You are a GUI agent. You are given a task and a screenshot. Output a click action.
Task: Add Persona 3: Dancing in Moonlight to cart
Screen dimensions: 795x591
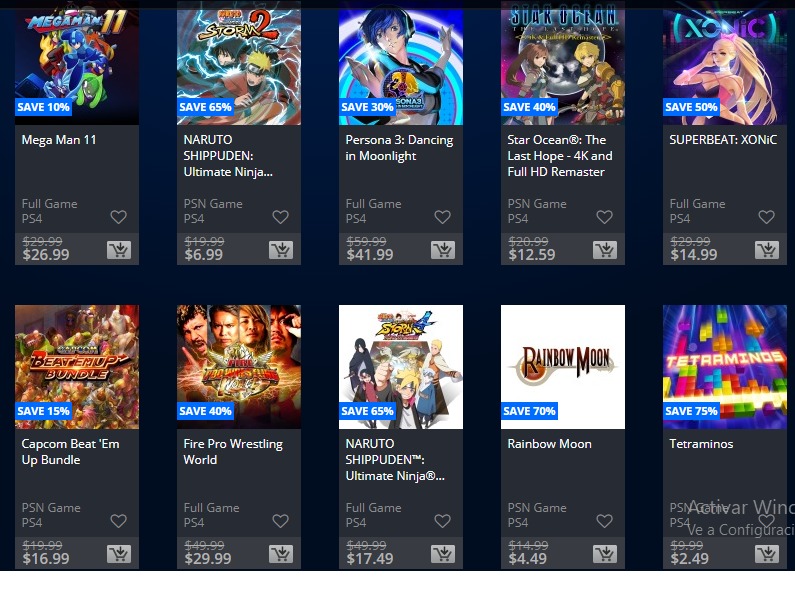(x=443, y=250)
